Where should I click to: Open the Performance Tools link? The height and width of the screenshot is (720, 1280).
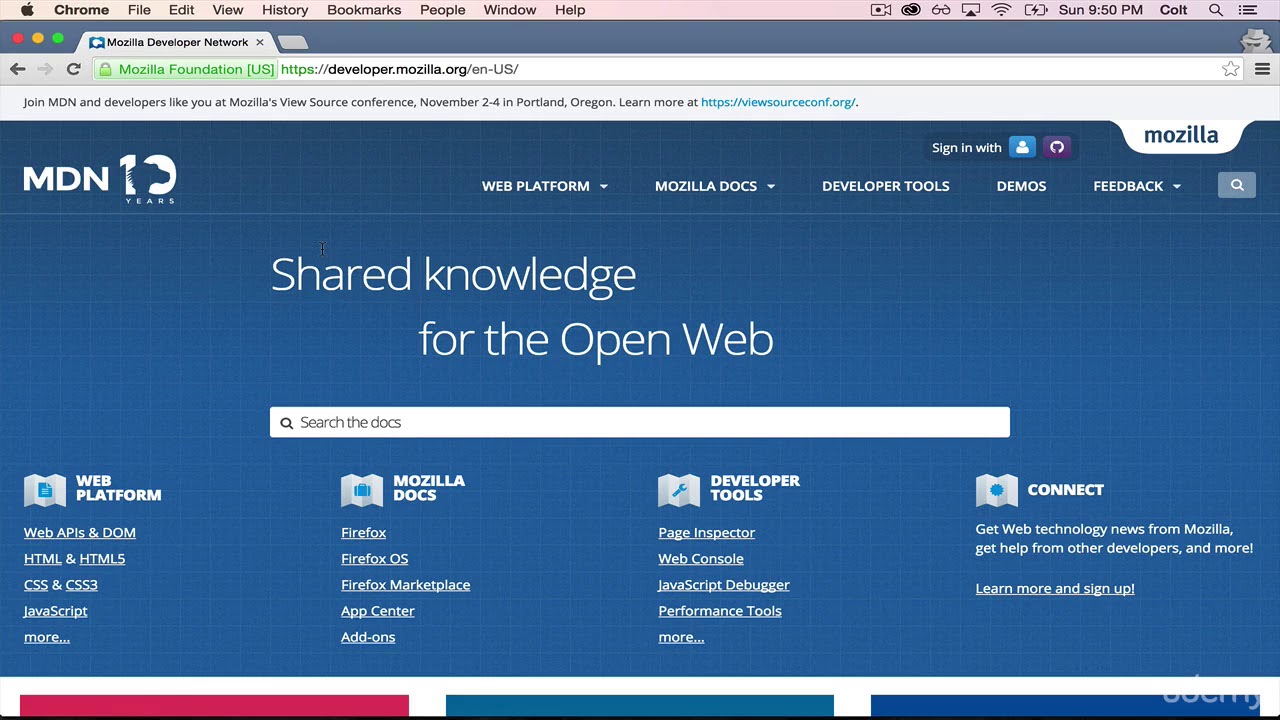tap(720, 611)
